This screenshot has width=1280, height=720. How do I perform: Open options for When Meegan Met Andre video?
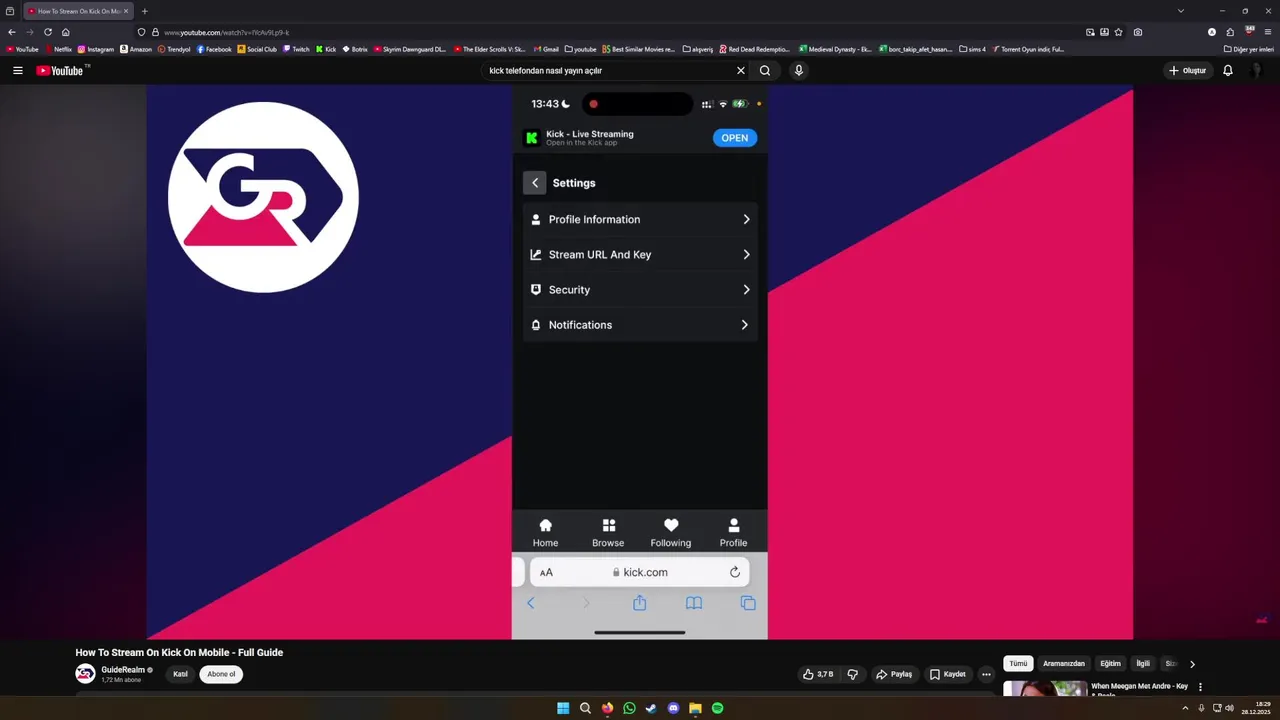point(1200,687)
